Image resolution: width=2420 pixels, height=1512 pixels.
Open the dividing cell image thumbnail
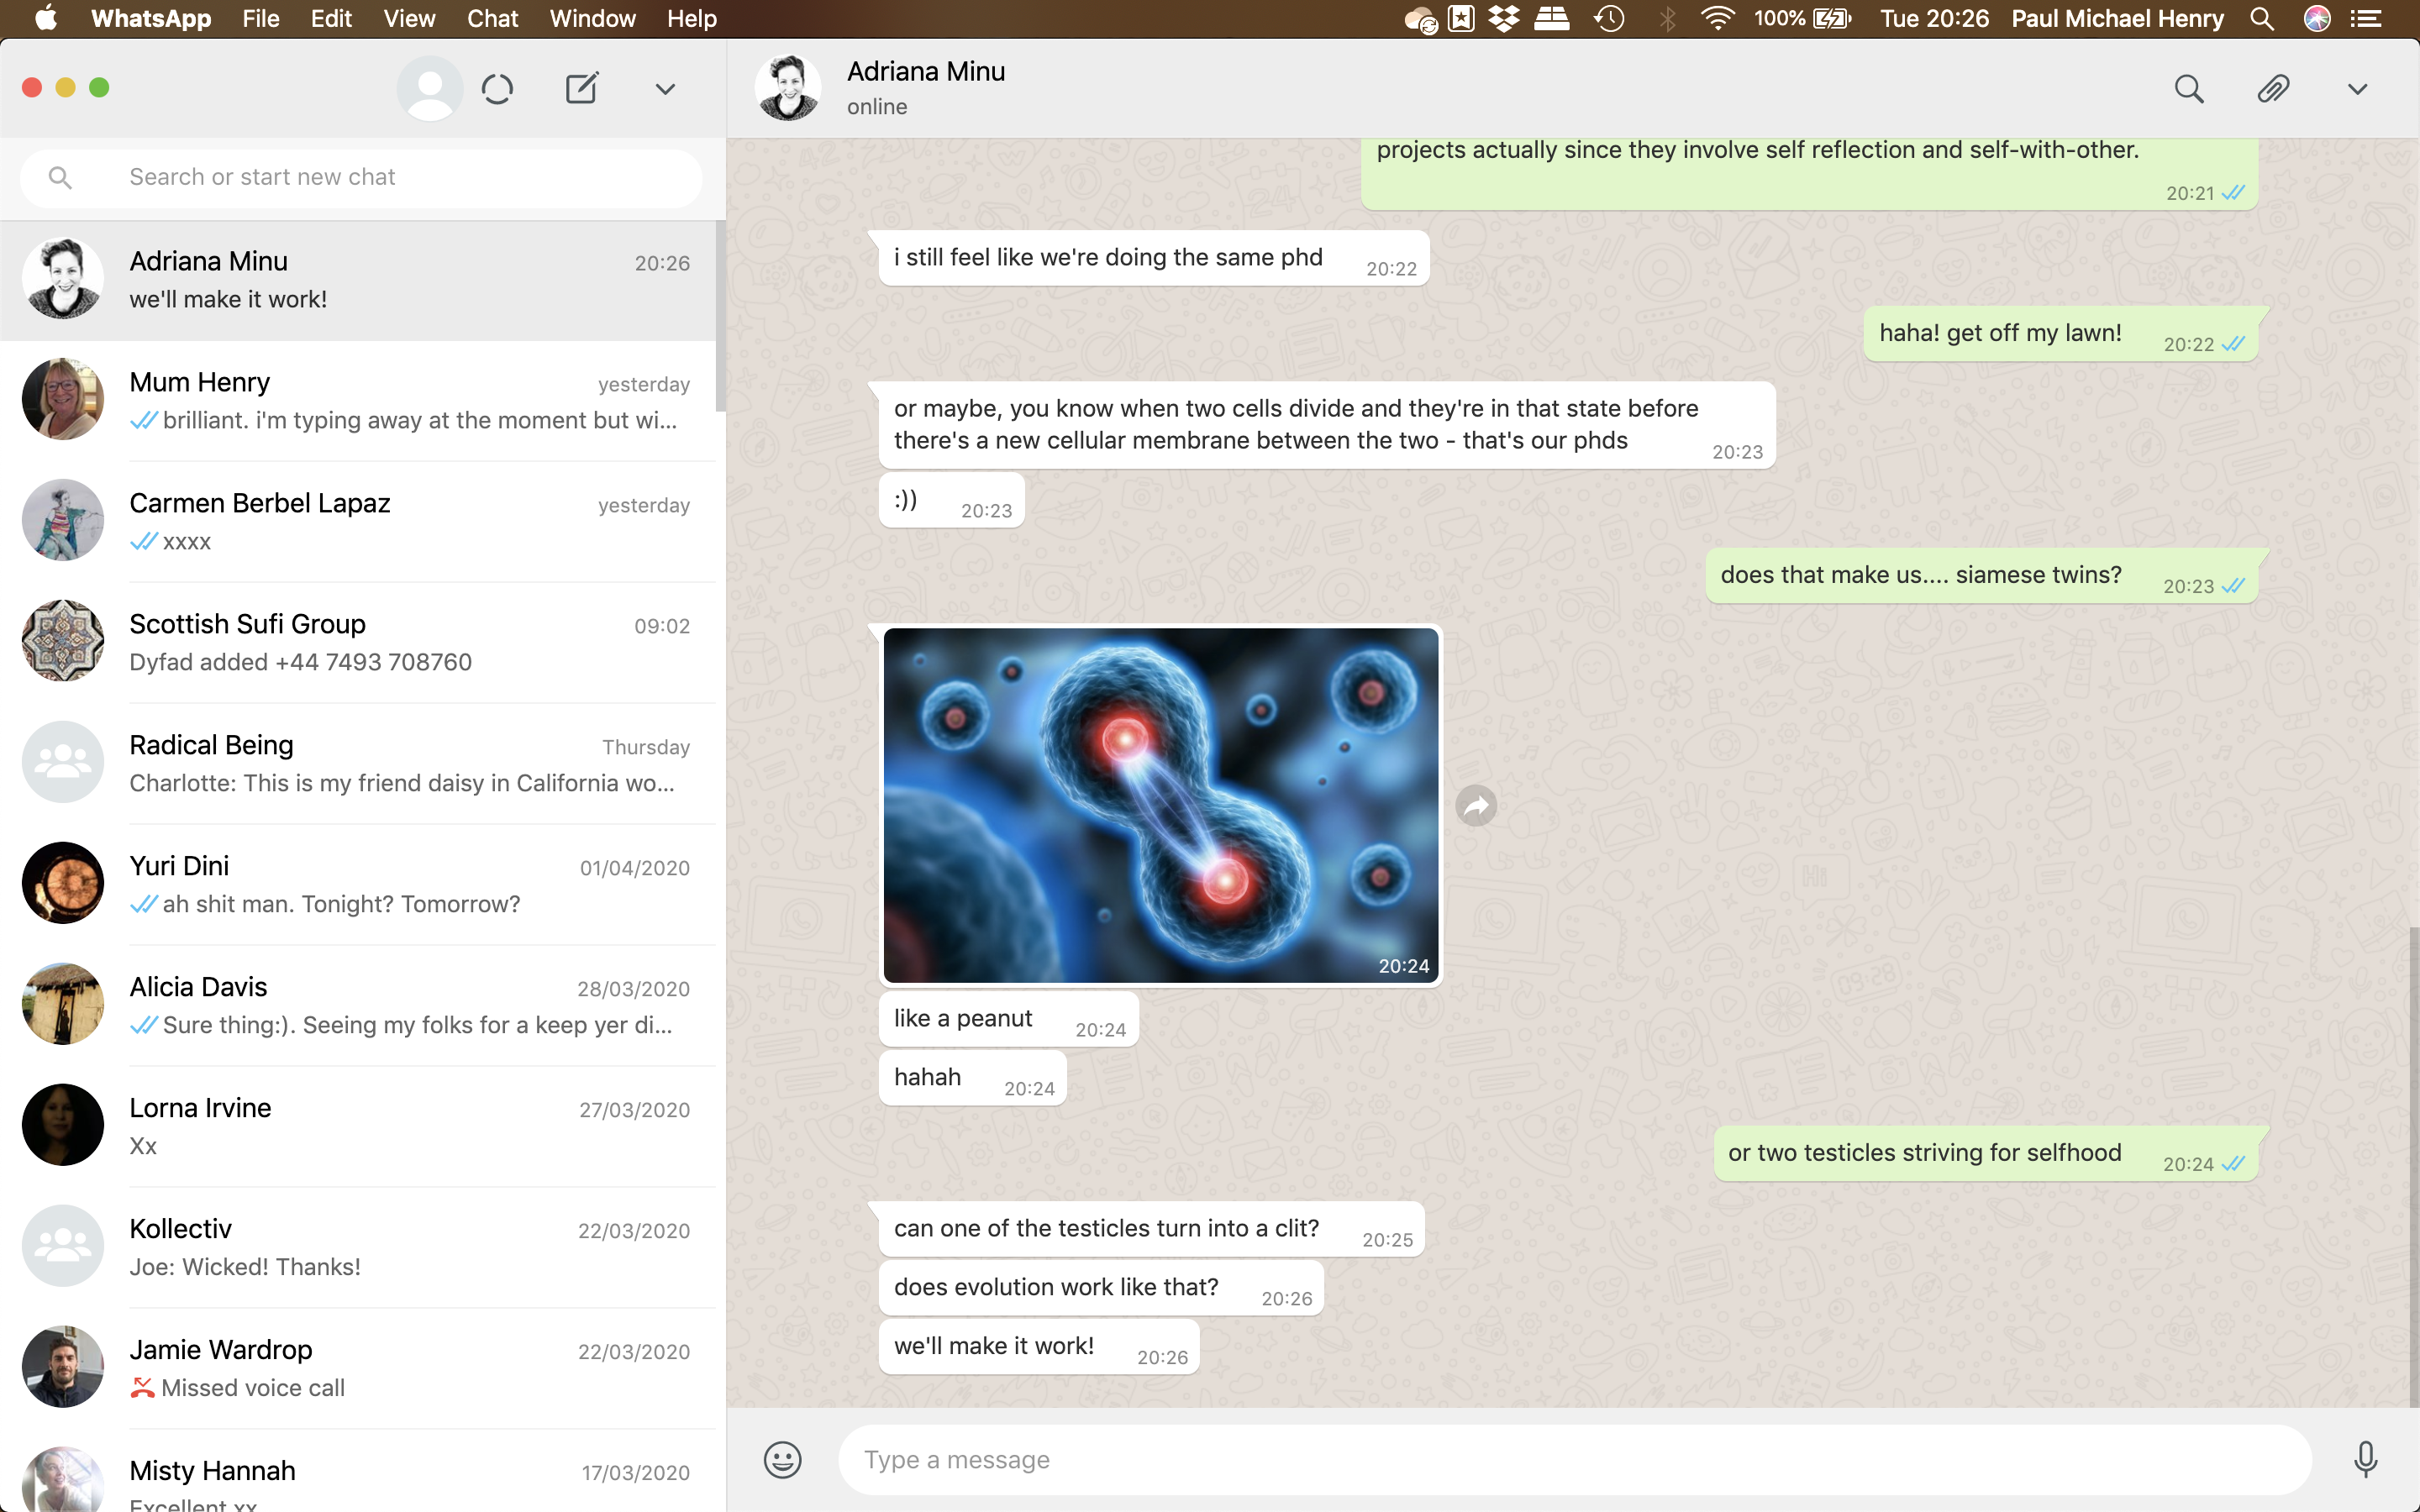1160,805
